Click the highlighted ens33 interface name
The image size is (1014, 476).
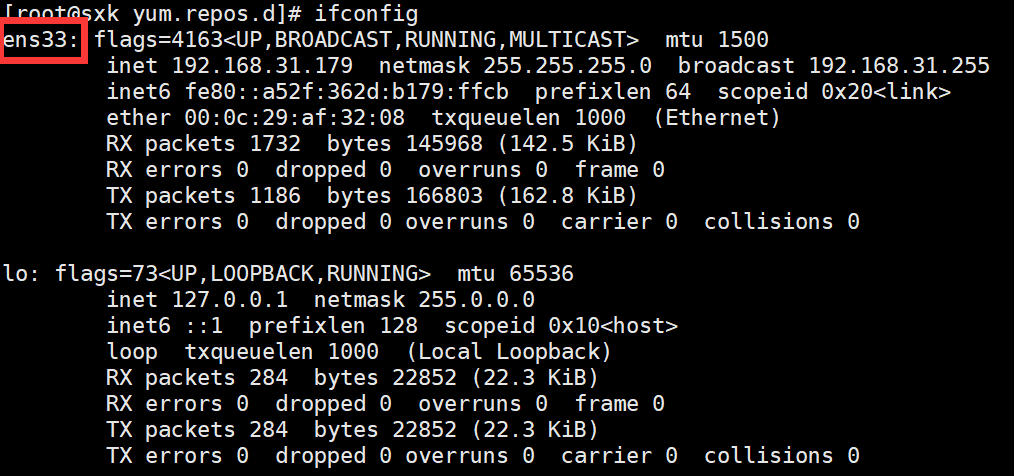tap(42, 42)
